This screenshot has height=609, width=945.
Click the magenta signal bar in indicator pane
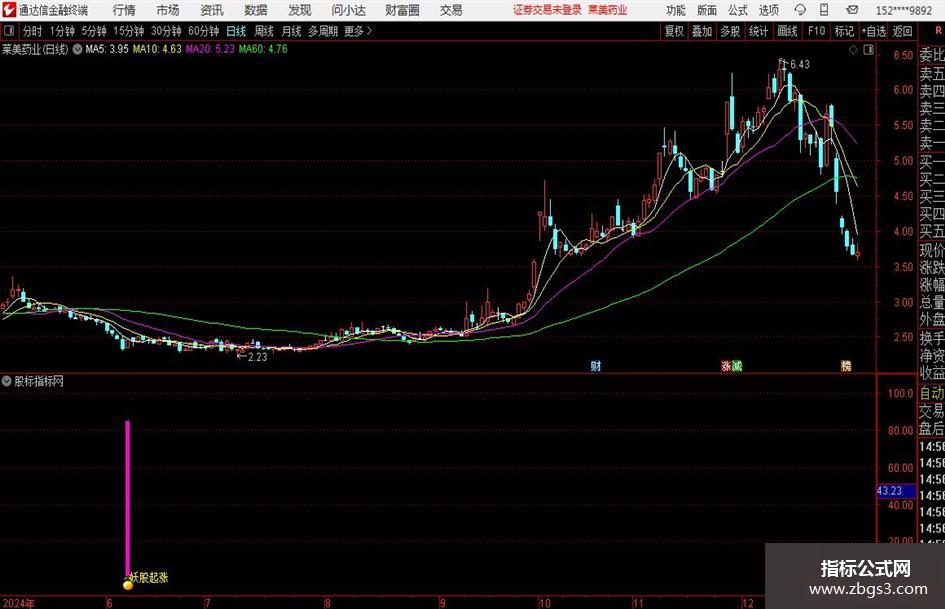point(128,498)
